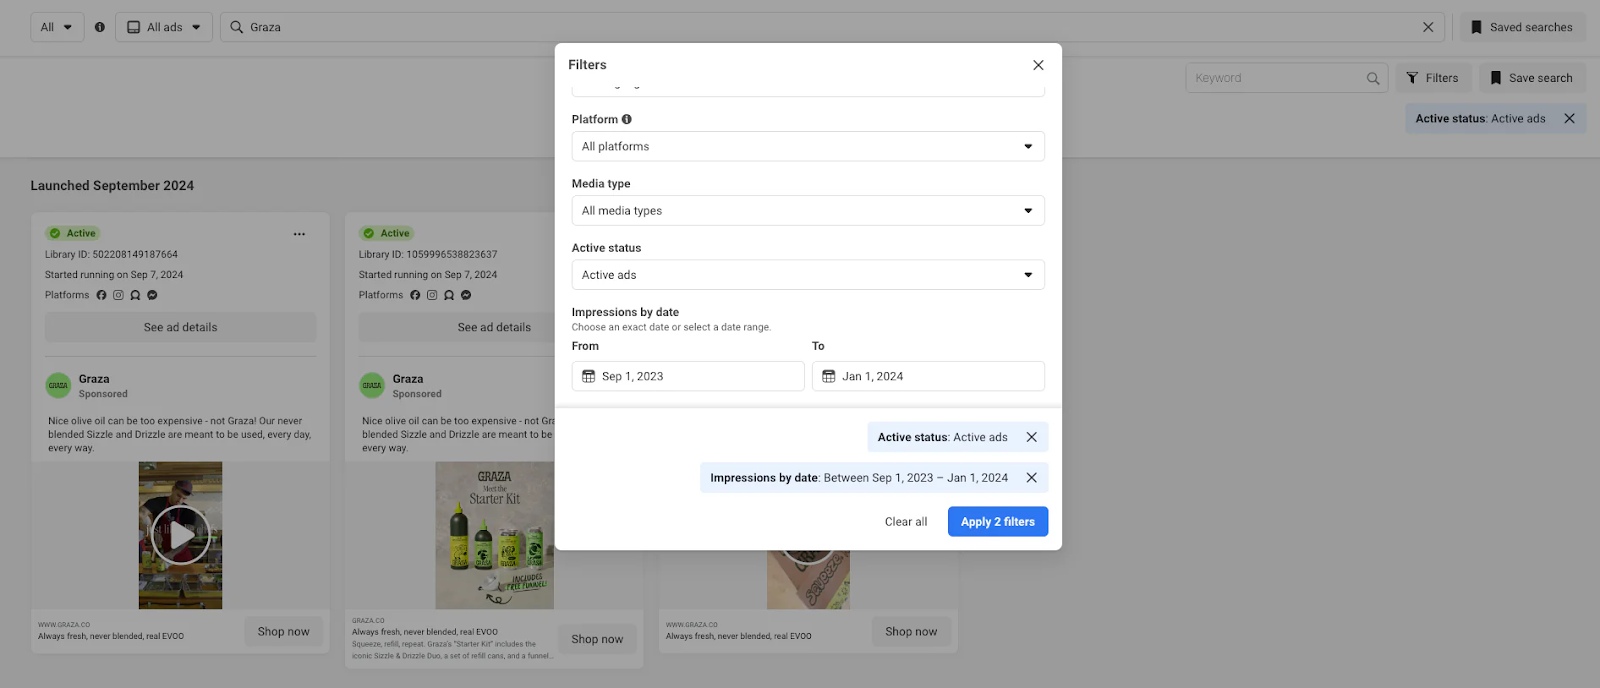Click Clear all filters link
Viewport: 1600px width, 688px height.
point(906,522)
